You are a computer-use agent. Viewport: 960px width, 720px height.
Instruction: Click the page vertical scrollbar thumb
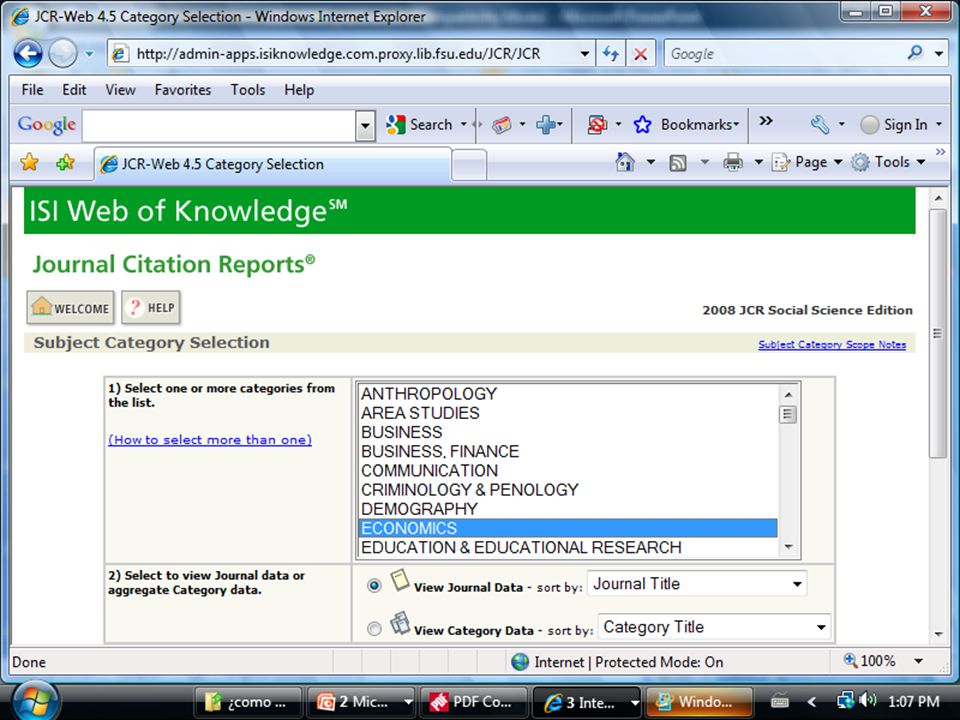coord(937,334)
